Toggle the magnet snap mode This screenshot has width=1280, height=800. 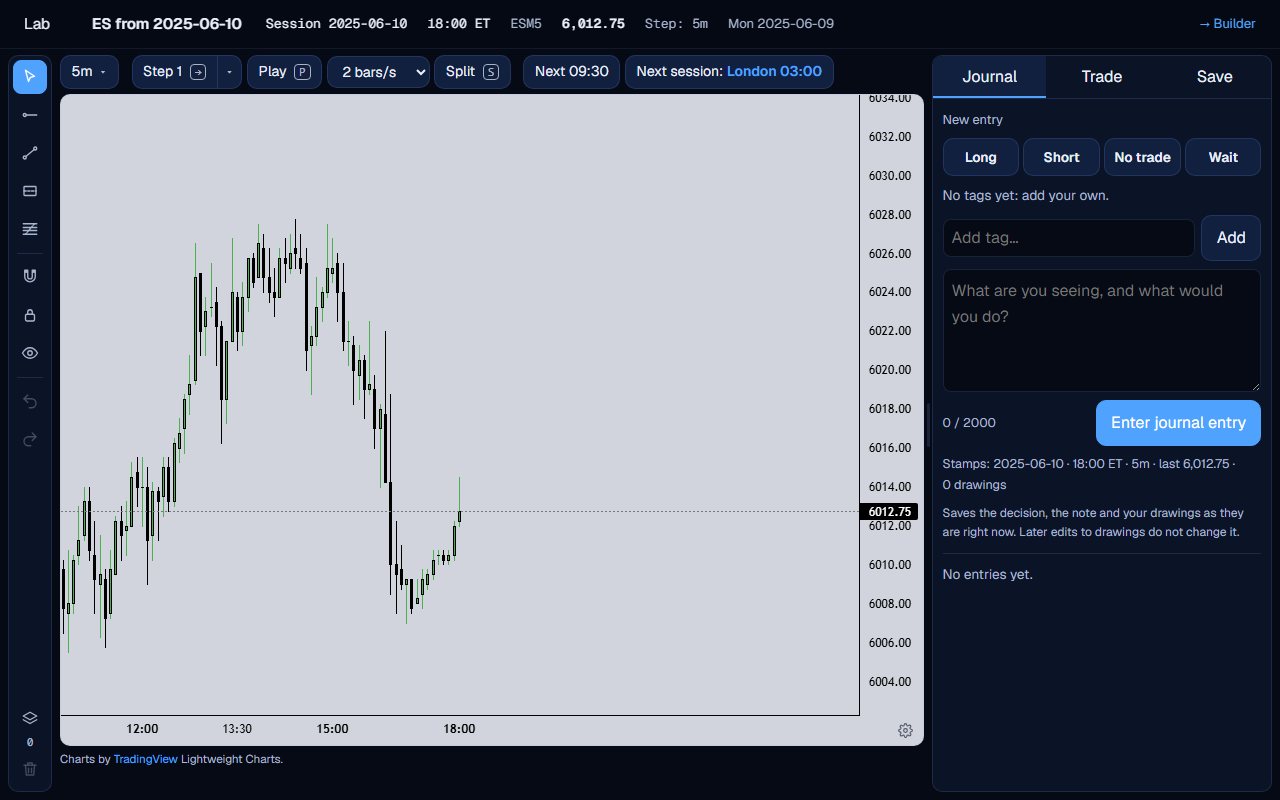(x=30, y=276)
